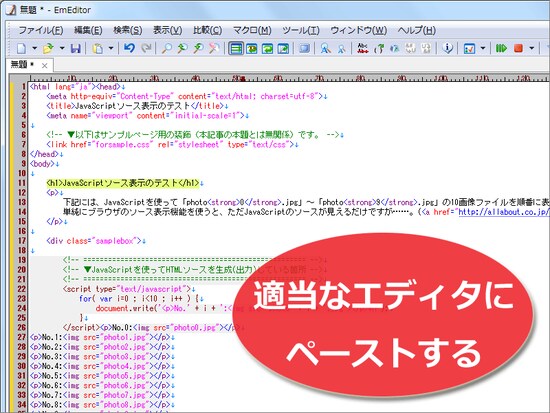Screen dimensions: 550x413
Task: Click the larger blue person icon
Action: pos(325,48)
